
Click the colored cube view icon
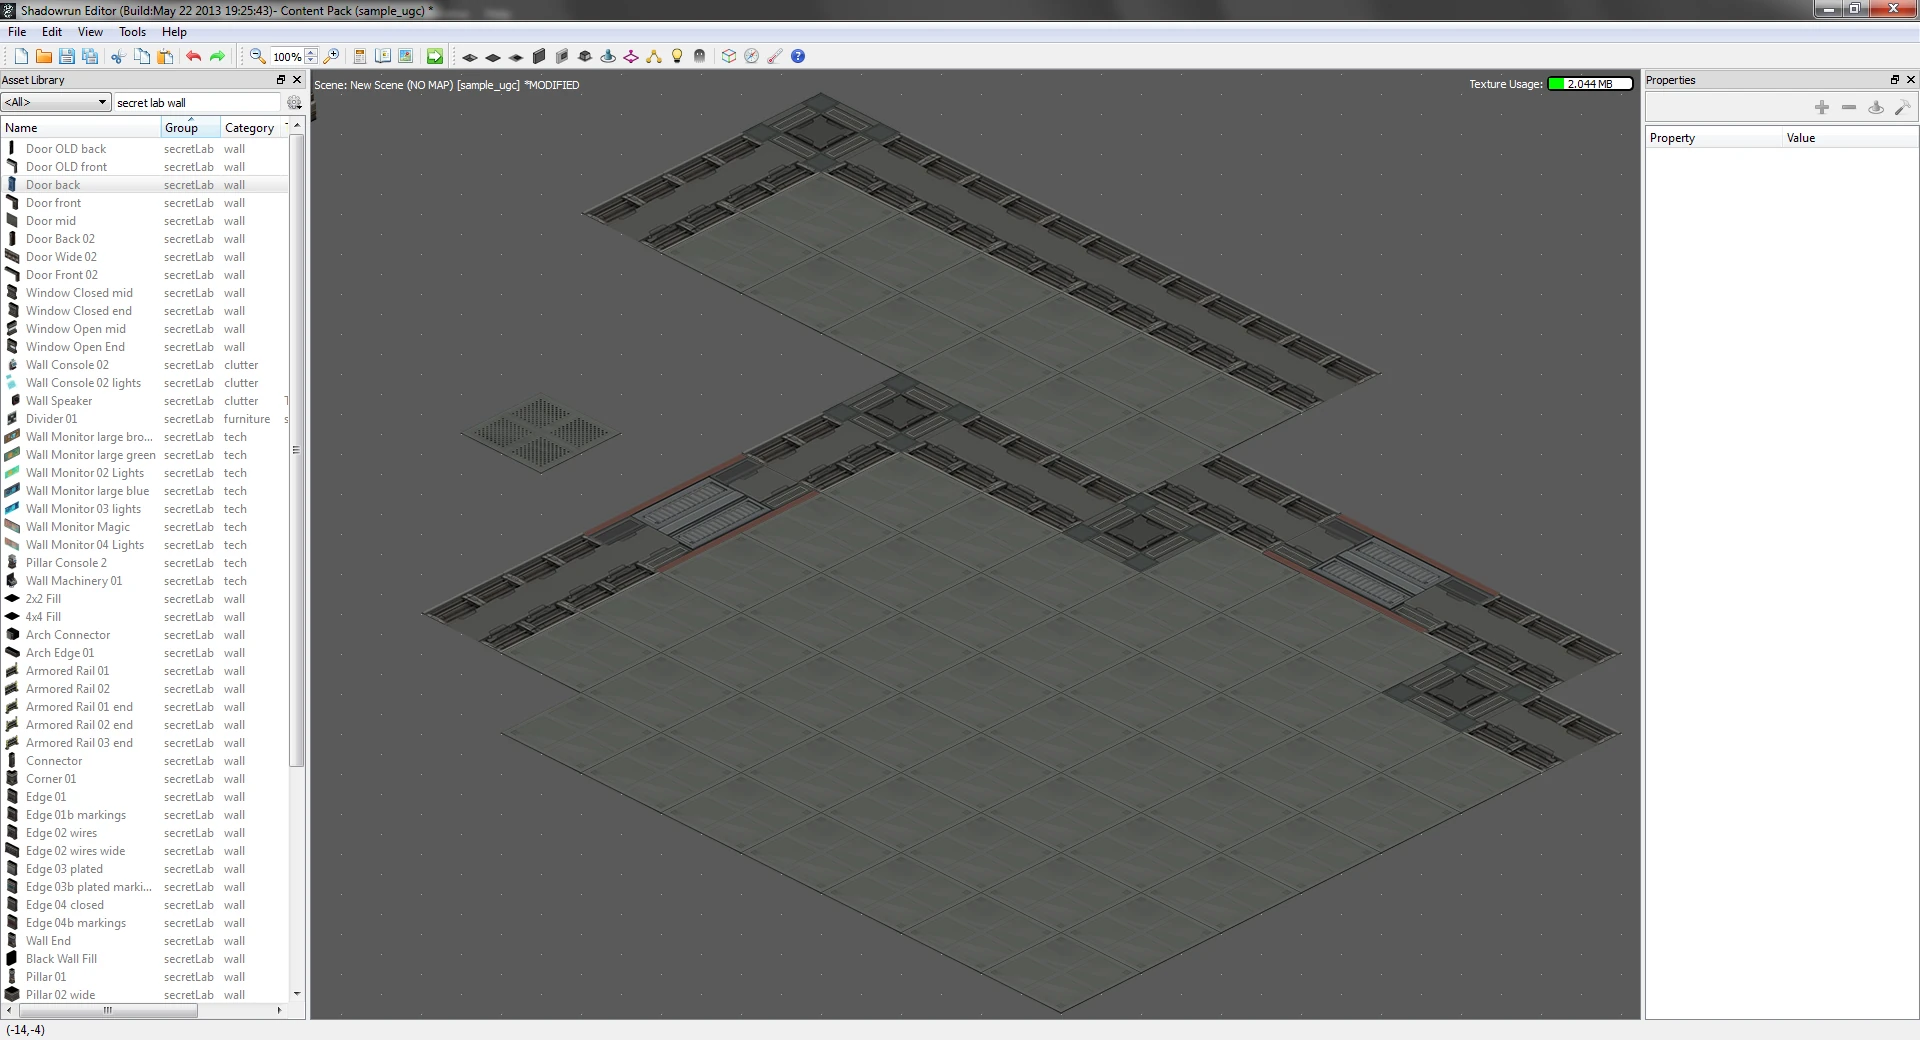729,57
